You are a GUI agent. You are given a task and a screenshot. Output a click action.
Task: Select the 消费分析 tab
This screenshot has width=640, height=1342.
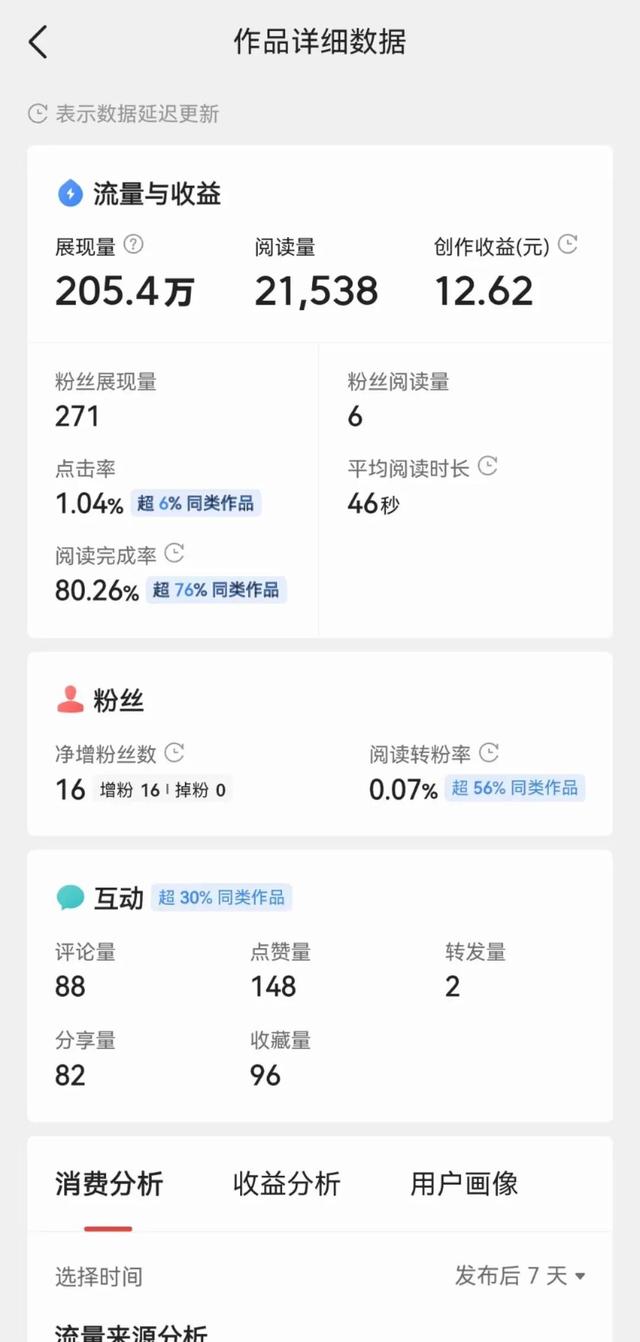pyautogui.click(x=109, y=1184)
